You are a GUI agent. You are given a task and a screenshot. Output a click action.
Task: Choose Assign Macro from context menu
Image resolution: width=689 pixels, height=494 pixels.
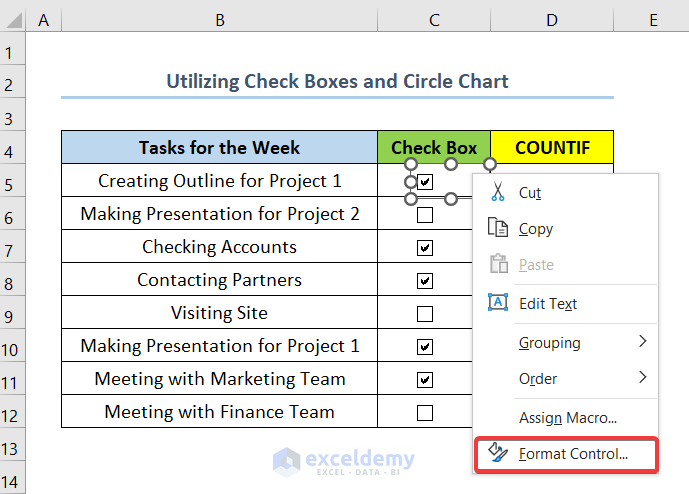(x=567, y=417)
